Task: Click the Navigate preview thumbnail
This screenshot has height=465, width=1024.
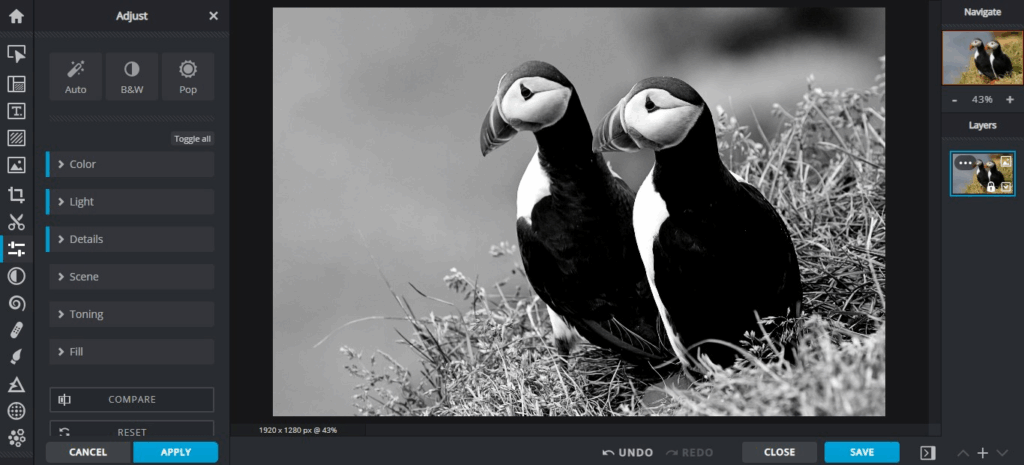Action: (982, 58)
